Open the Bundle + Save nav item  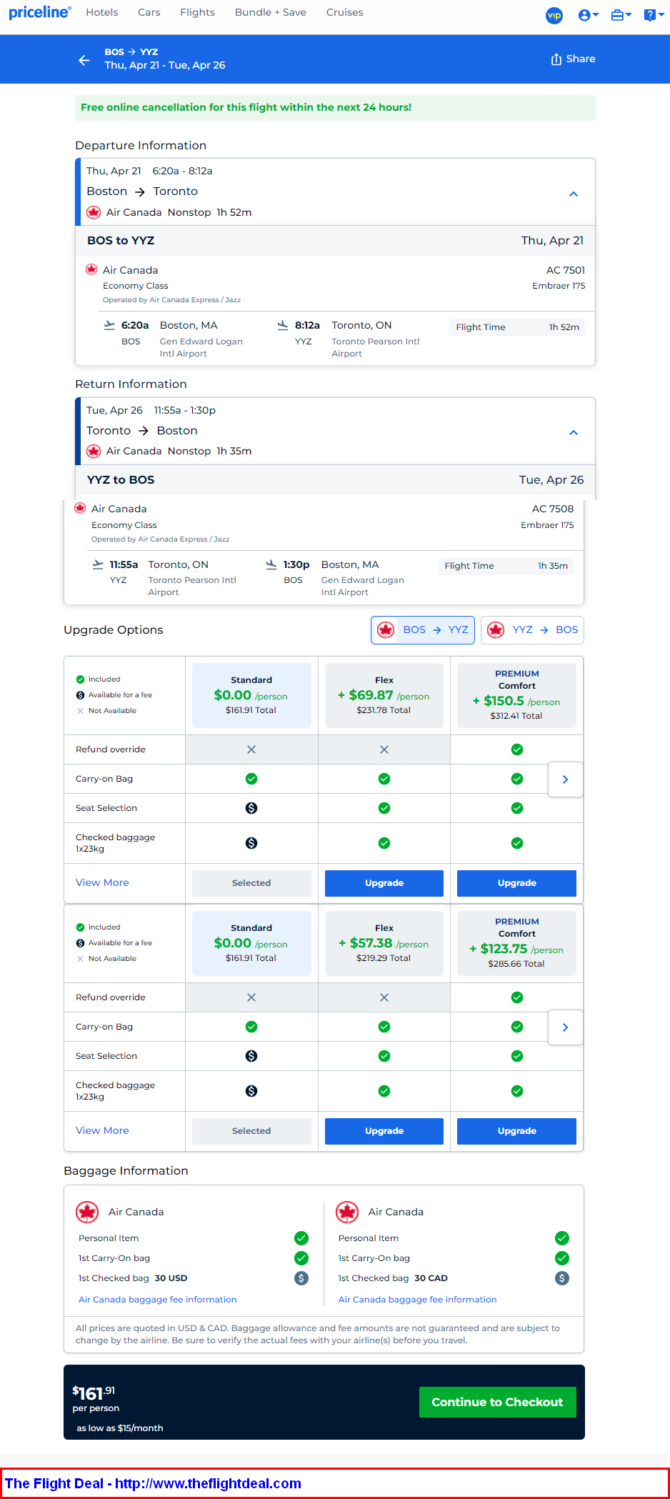[x=271, y=13]
